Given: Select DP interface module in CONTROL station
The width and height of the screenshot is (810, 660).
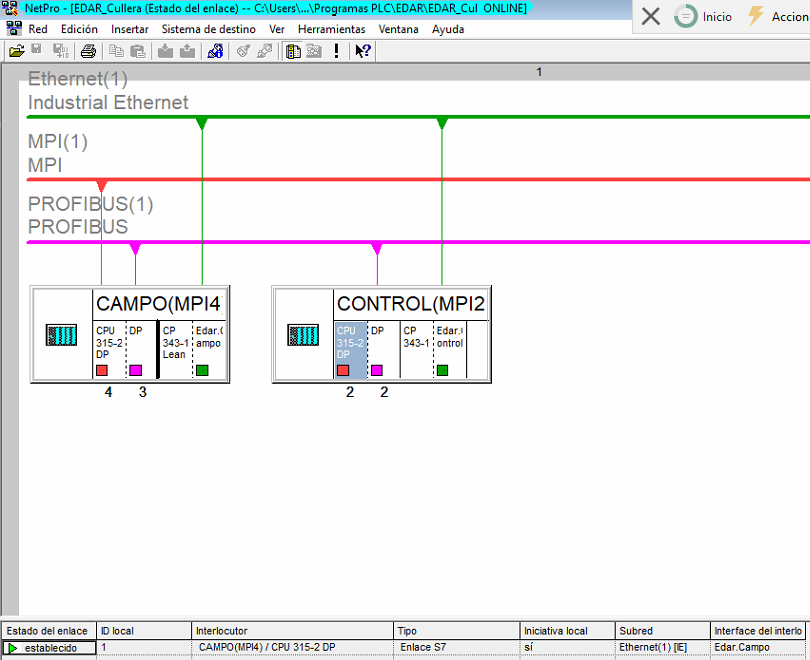Looking at the screenshot, I should [383, 350].
